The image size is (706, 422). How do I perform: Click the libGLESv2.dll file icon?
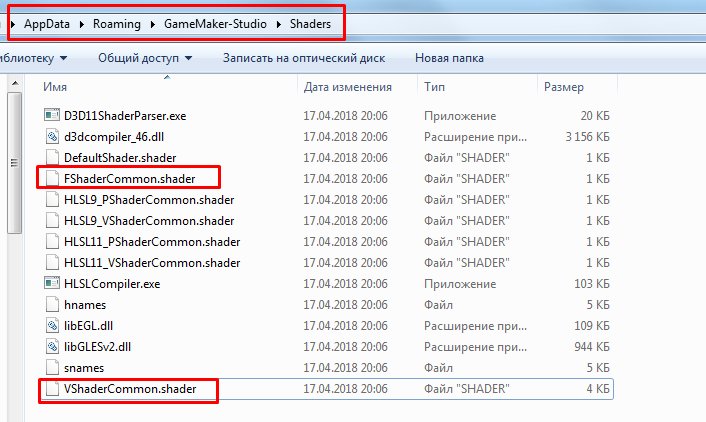52,346
